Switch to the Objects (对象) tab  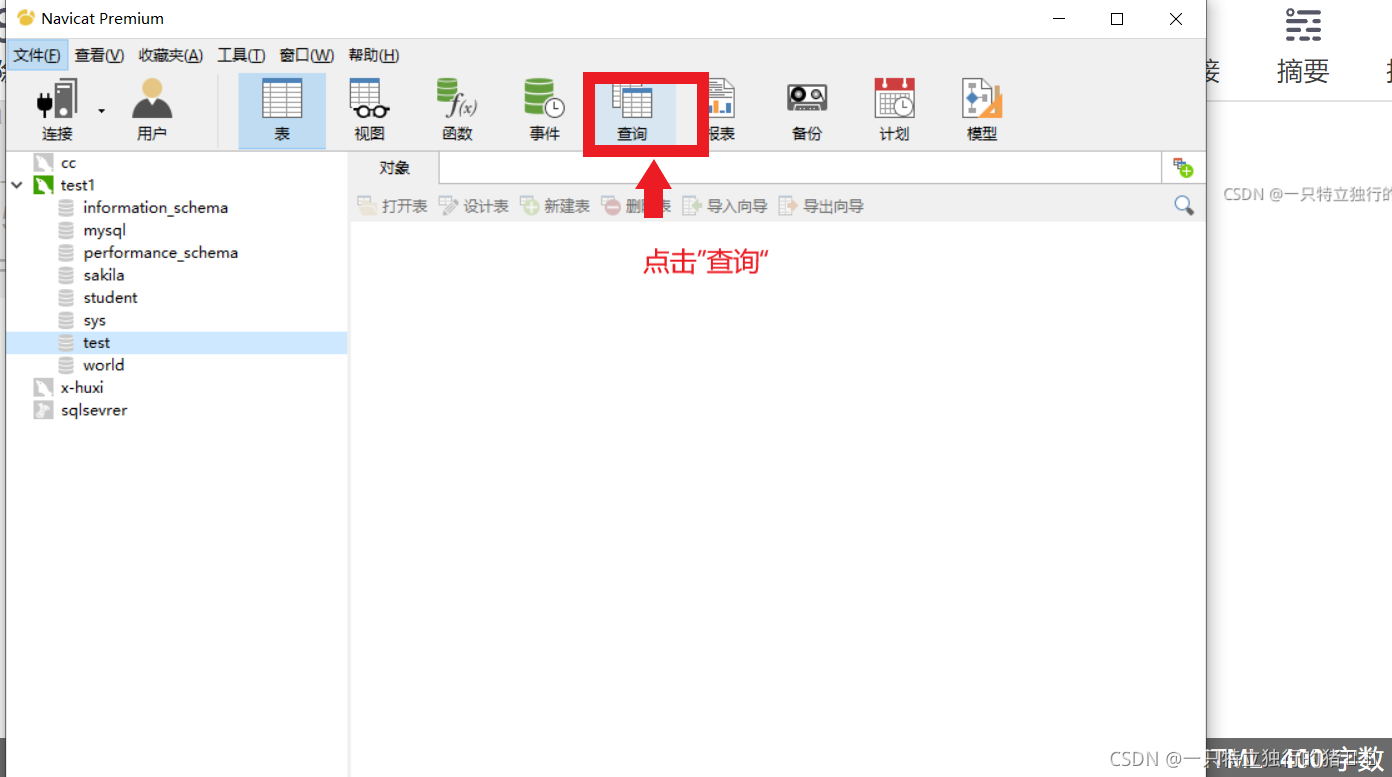click(395, 168)
